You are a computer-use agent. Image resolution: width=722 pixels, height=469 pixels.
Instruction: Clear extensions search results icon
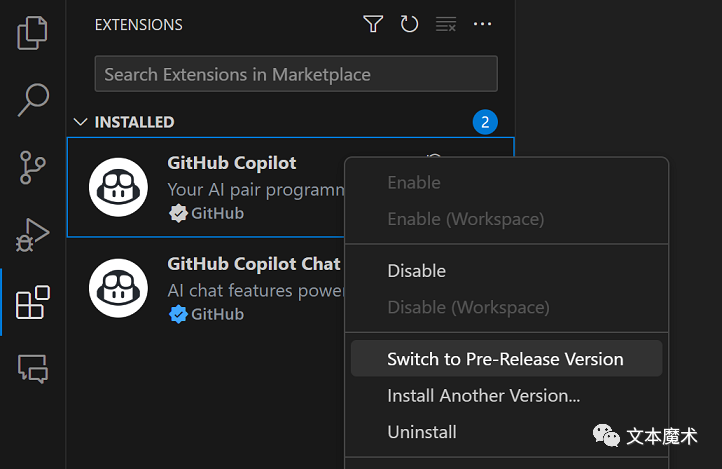(446, 24)
